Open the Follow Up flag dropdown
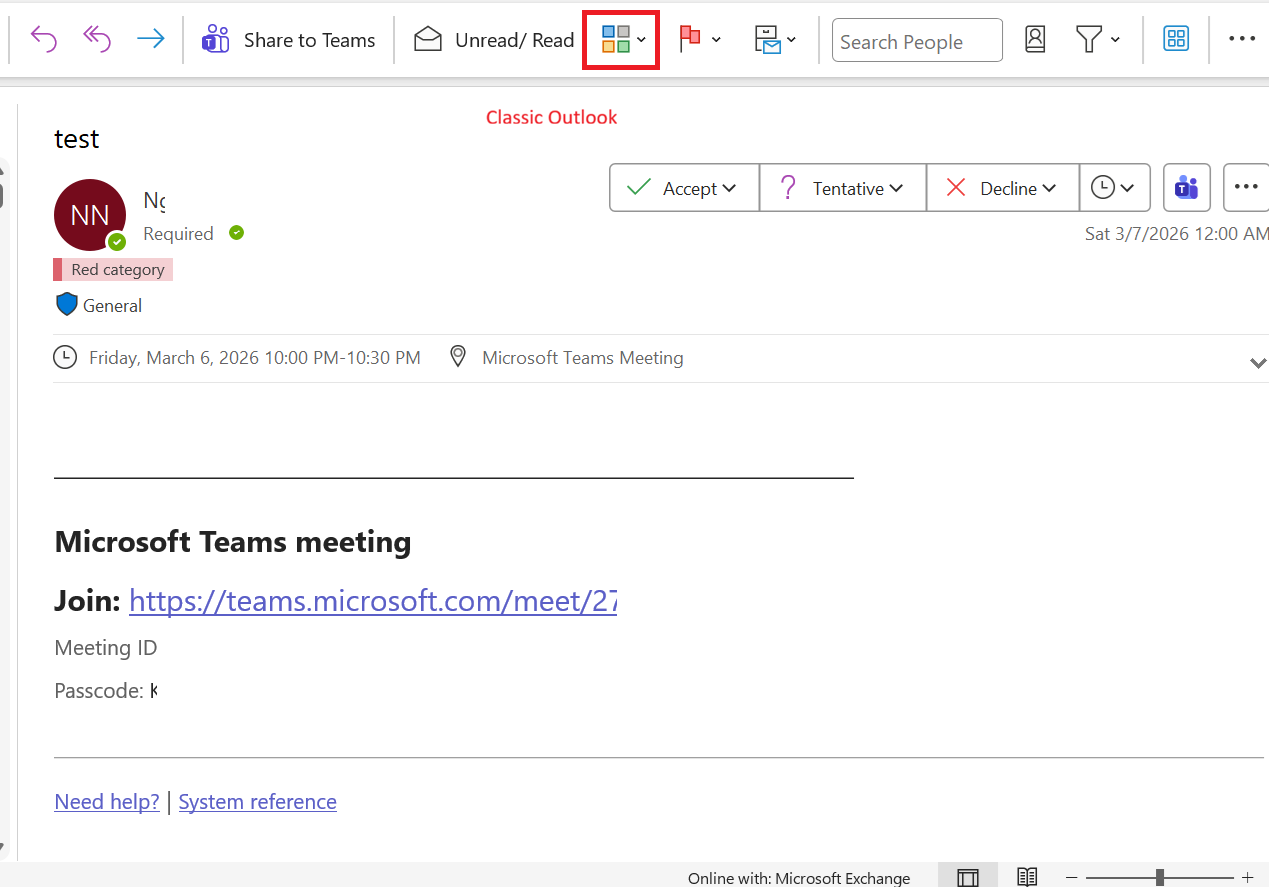Screen dimensions: 1269x887 (x=700, y=40)
